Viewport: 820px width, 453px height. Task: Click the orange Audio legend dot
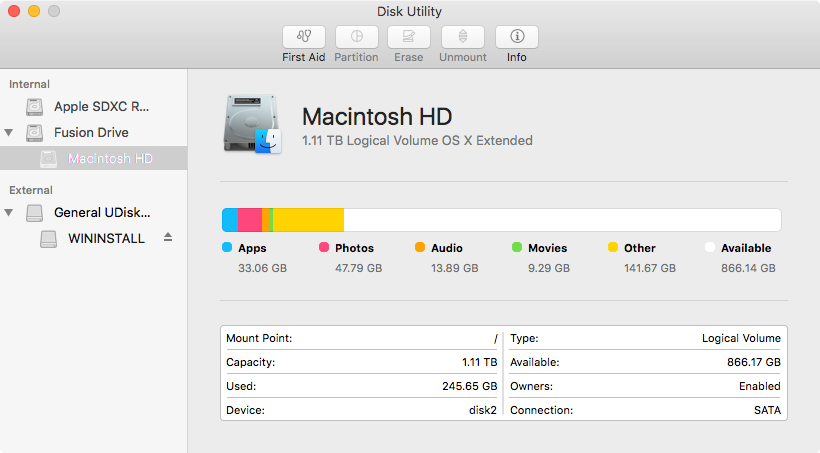[x=420, y=247]
